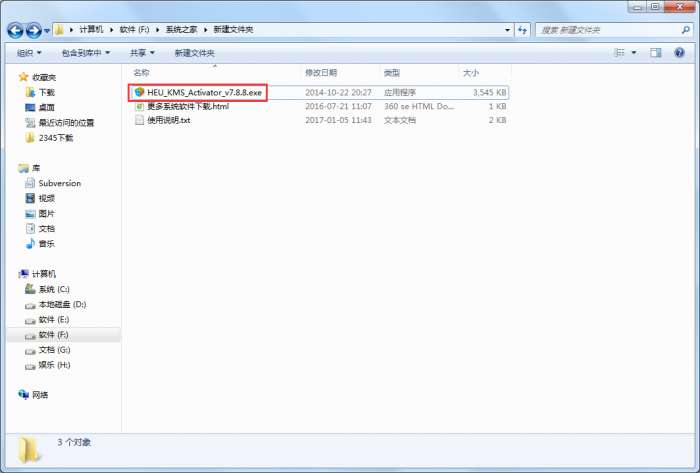
Task: Open the view options dropdown arrow
Action: (633, 53)
